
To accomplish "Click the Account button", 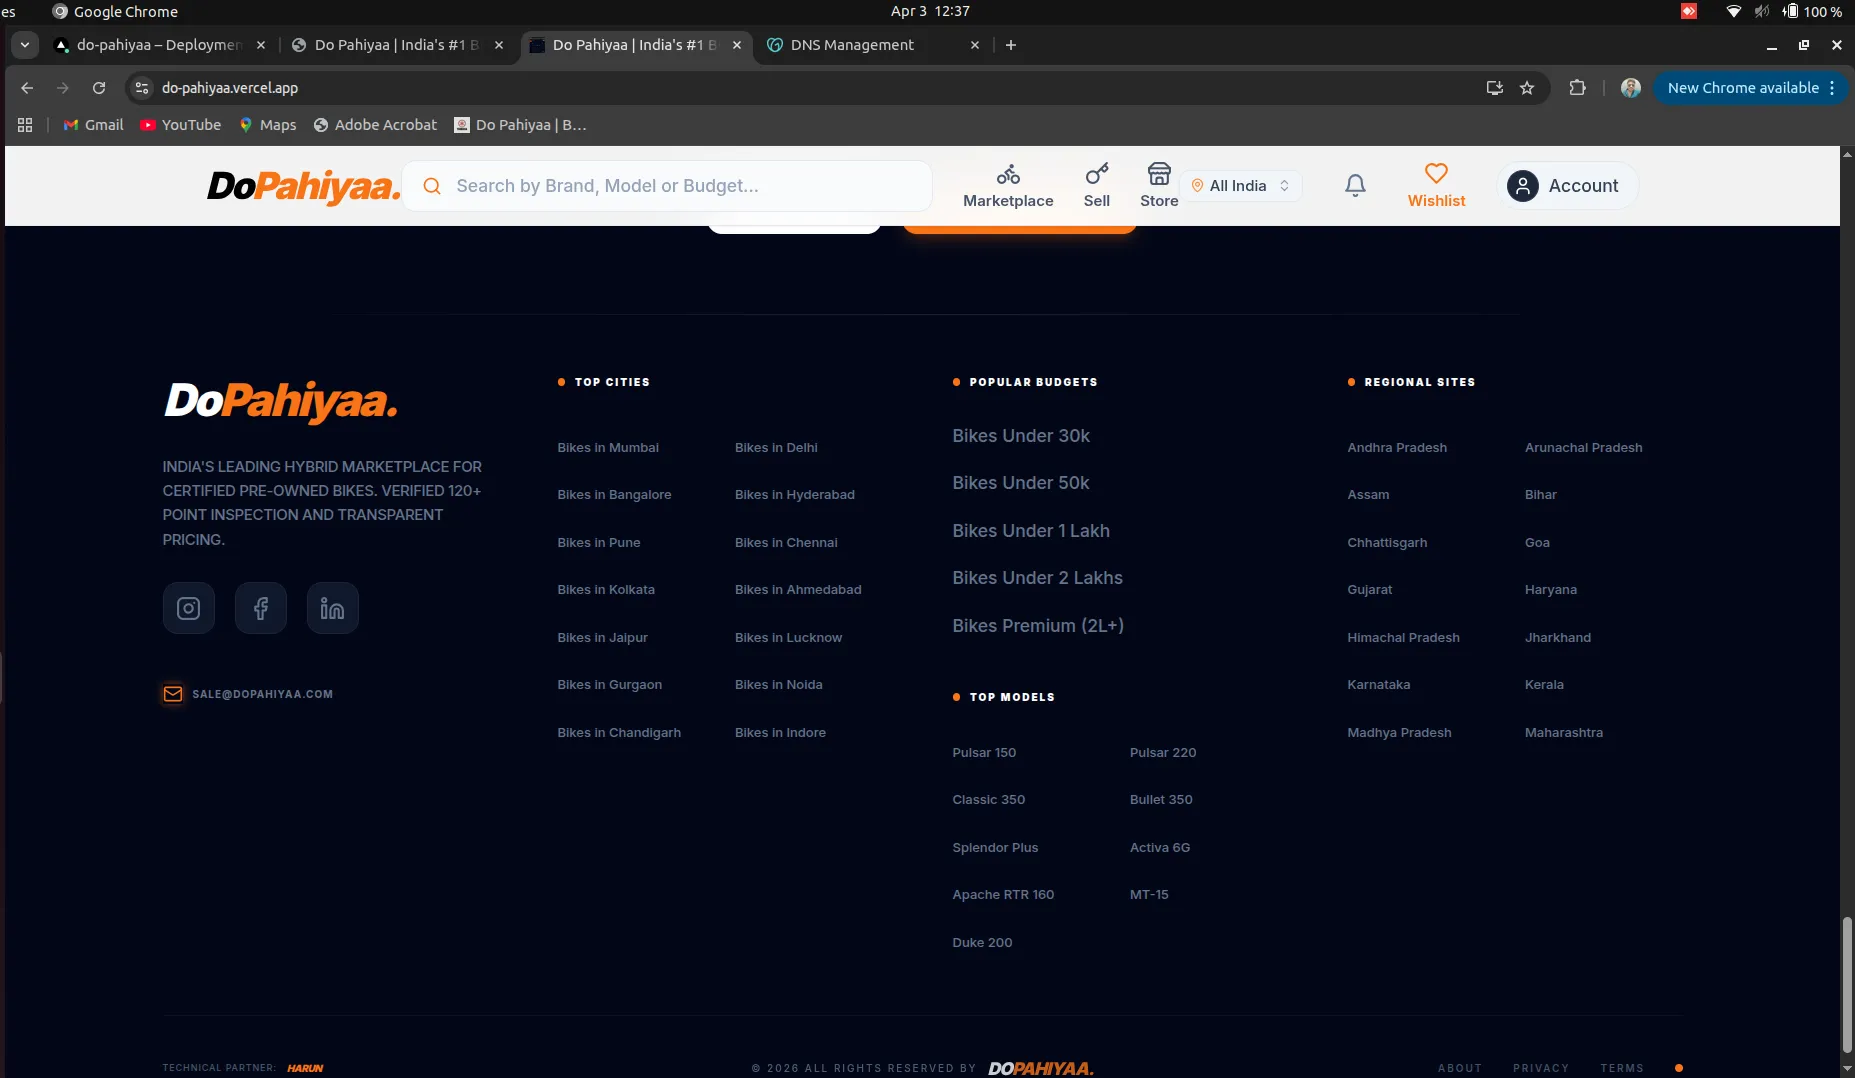I will coord(1567,186).
